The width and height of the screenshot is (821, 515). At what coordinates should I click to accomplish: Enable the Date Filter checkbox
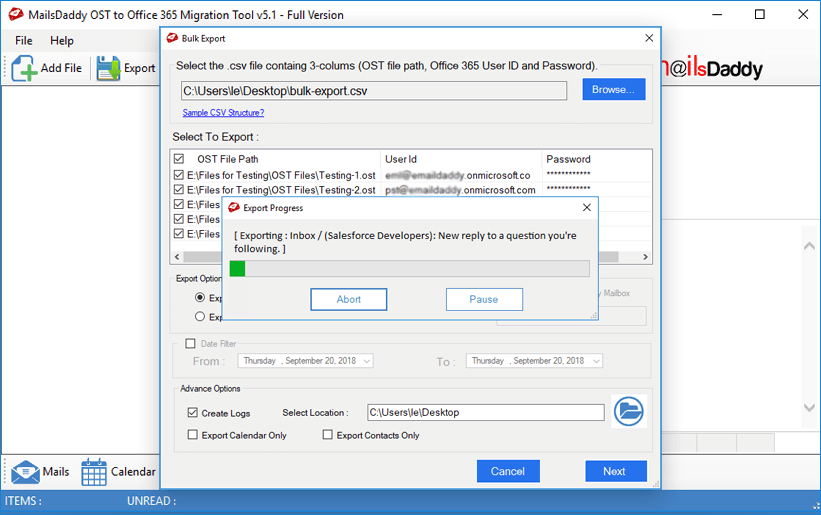click(x=191, y=343)
